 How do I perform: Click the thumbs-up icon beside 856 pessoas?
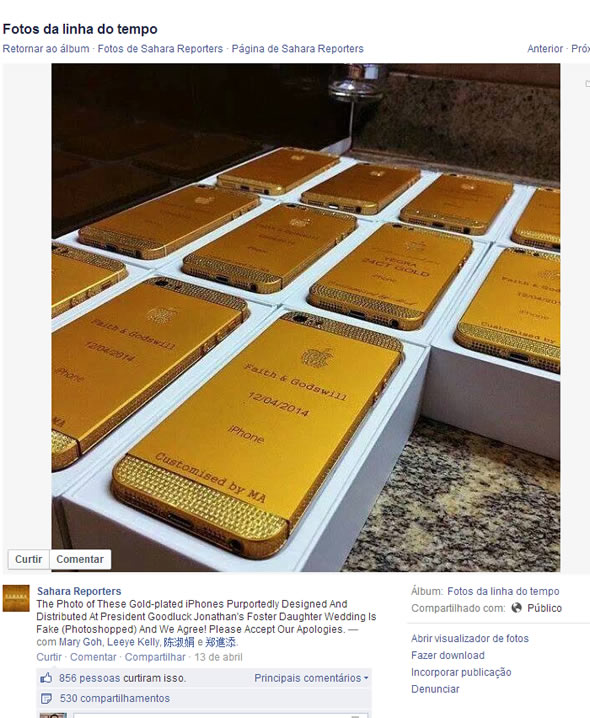pos(46,678)
